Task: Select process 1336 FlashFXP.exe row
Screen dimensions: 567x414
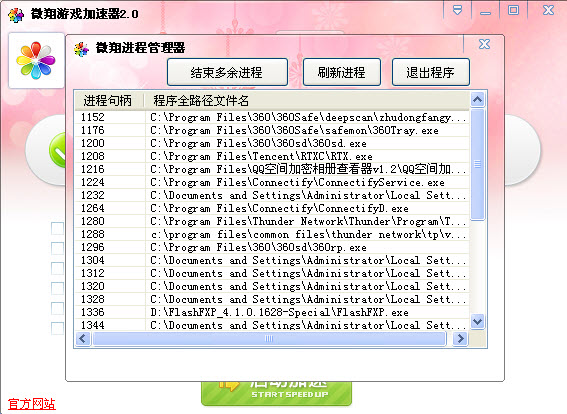Action: pos(272,312)
